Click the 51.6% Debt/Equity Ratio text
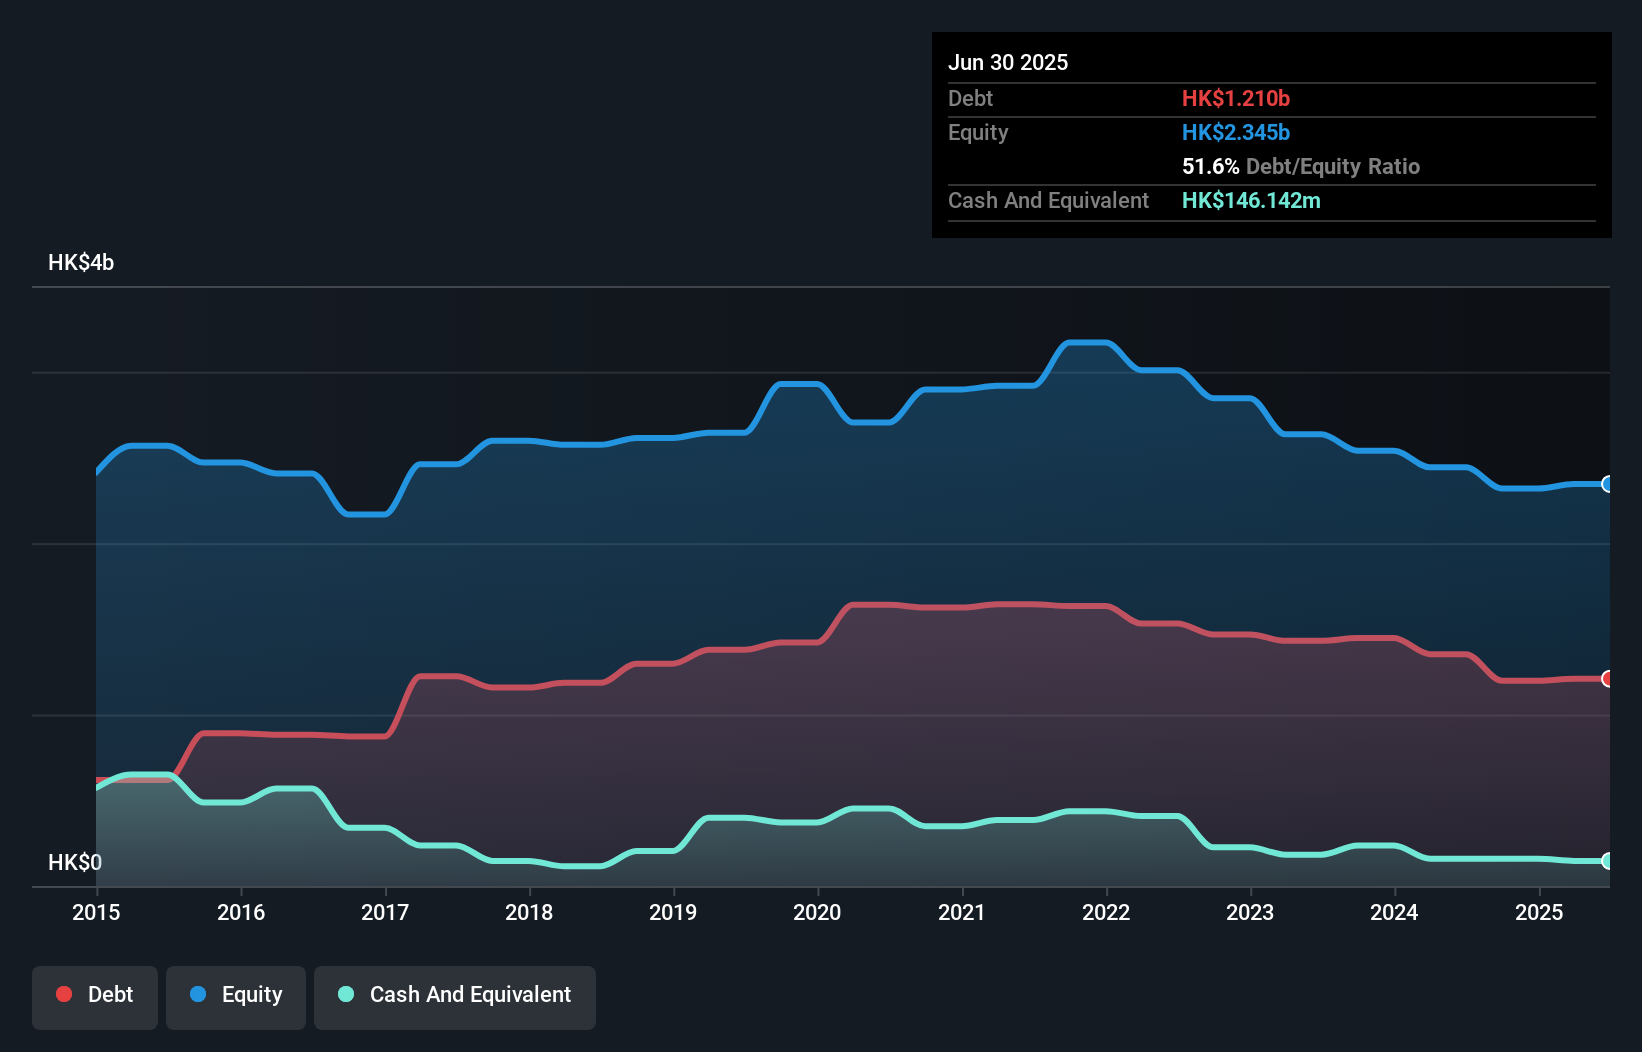 (x=1300, y=166)
